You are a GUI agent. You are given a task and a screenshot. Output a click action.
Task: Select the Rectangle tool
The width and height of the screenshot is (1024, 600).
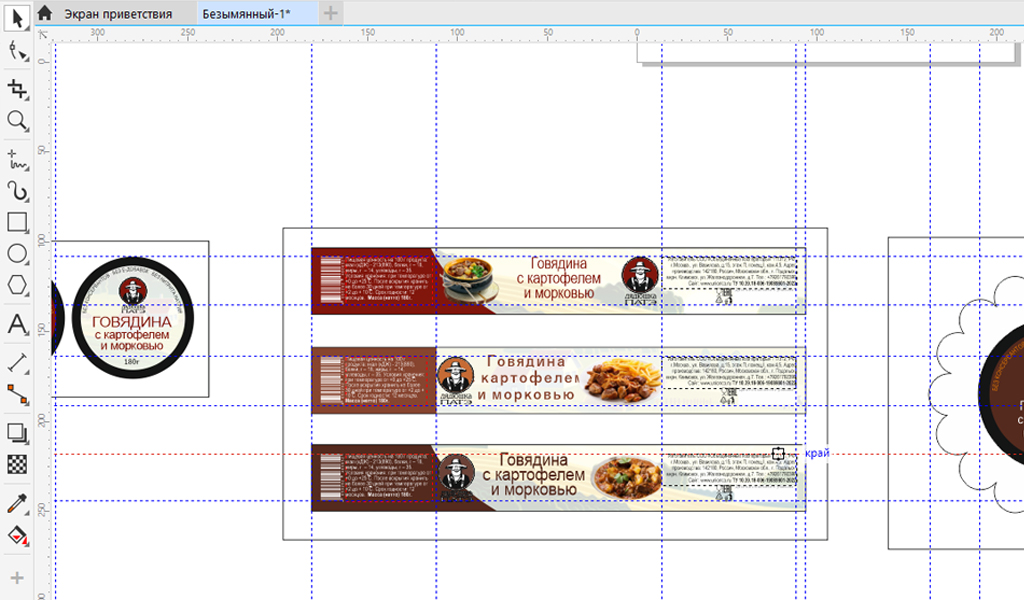coord(17,222)
